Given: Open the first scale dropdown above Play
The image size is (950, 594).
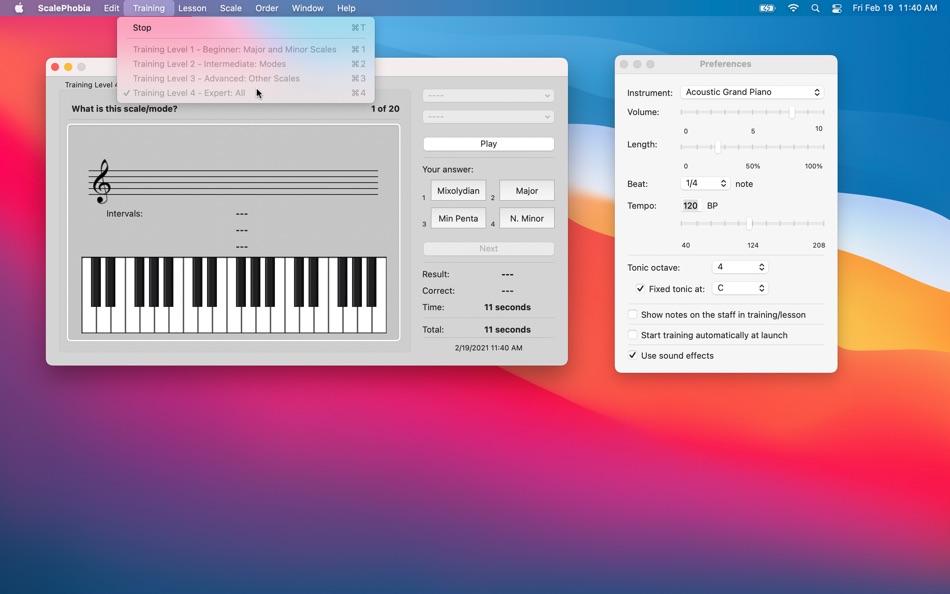Looking at the screenshot, I should (x=488, y=95).
